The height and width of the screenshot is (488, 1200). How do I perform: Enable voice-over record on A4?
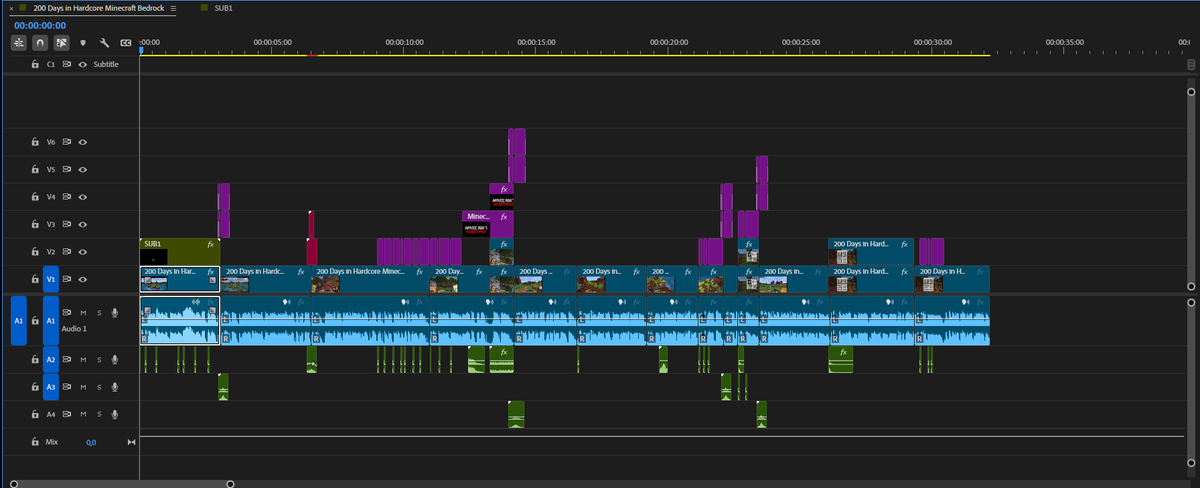pos(115,414)
